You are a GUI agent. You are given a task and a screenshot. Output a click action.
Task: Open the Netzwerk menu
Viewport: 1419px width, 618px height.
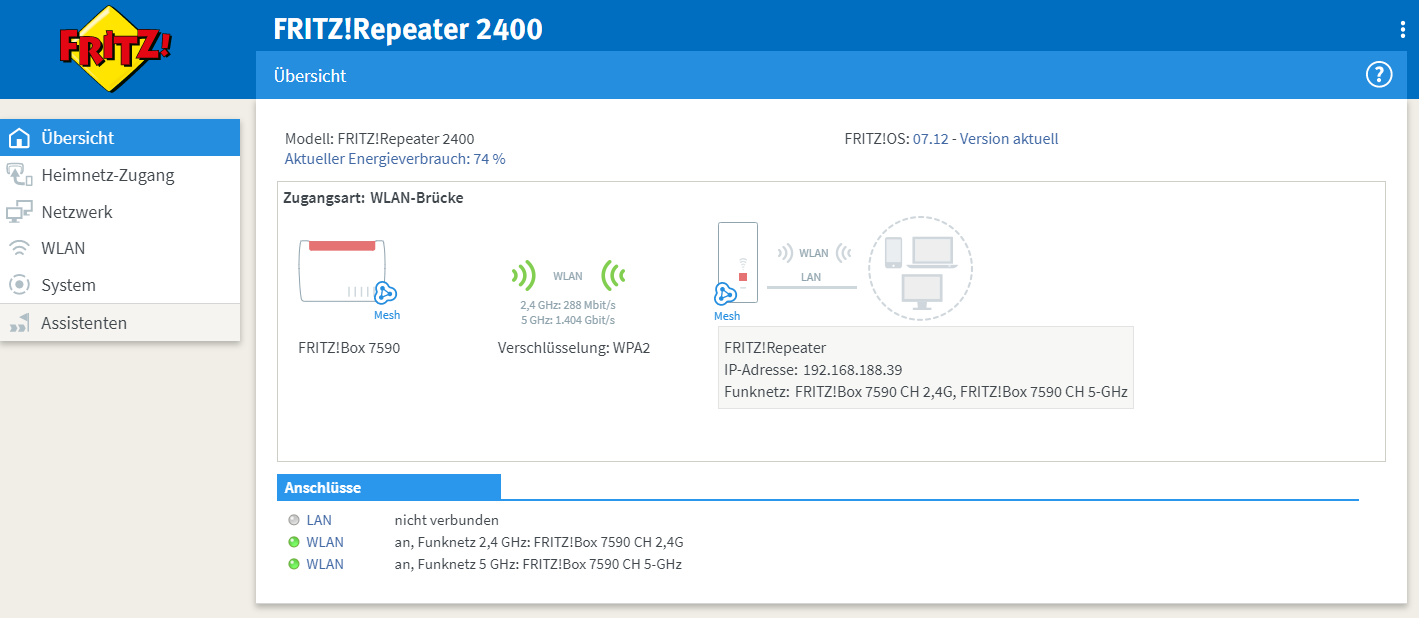tap(120, 212)
